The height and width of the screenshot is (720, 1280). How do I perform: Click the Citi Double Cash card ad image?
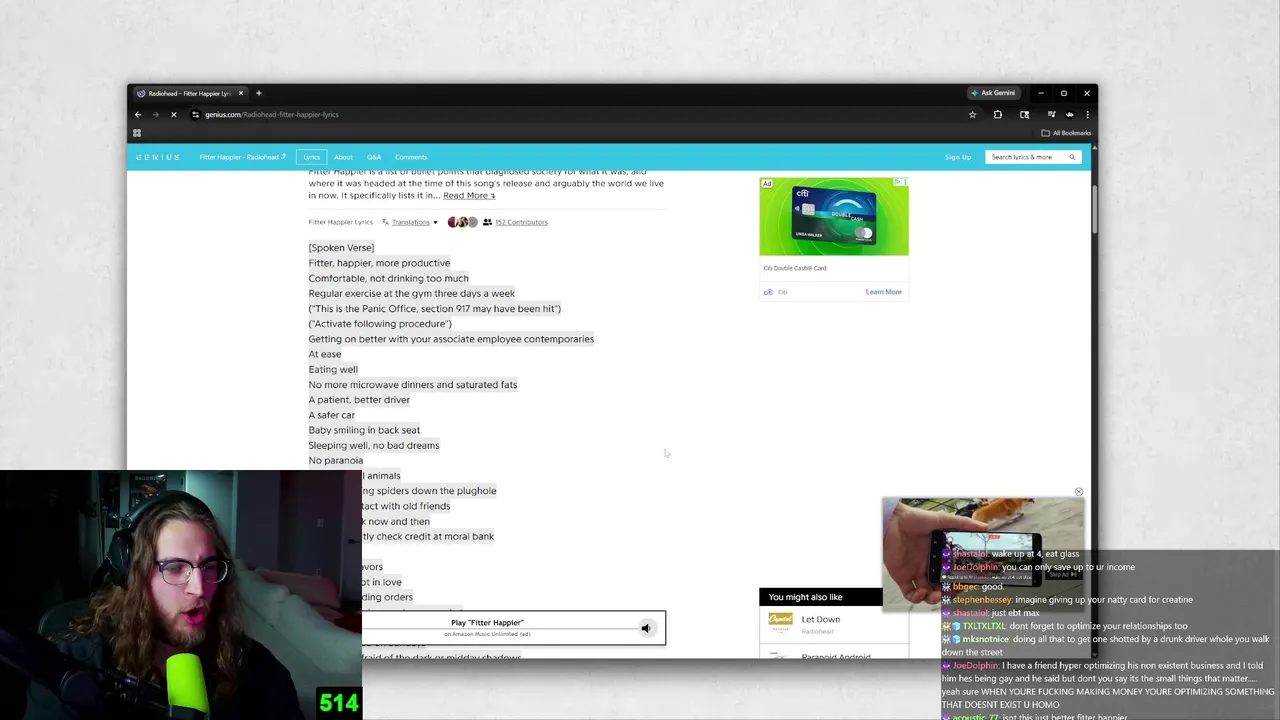point(834,217)
